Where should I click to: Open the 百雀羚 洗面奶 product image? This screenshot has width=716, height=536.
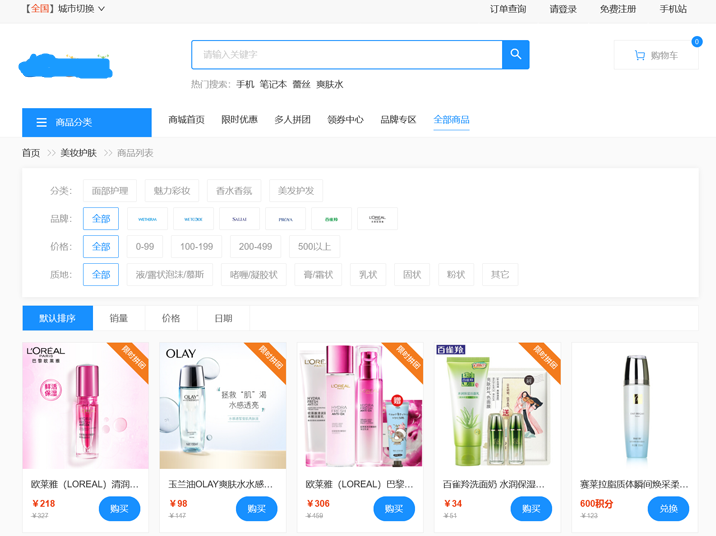tap(498, 405)
